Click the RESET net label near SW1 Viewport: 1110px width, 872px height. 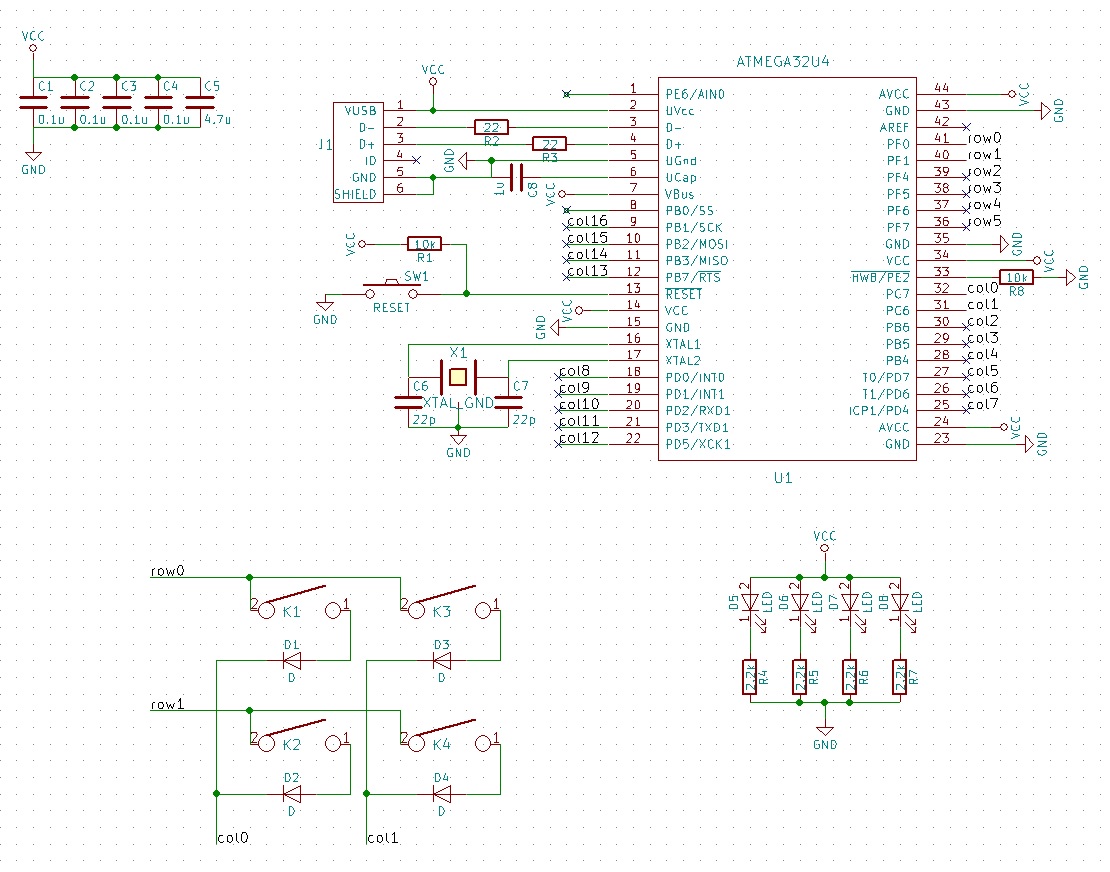click(x=390, y=308)
